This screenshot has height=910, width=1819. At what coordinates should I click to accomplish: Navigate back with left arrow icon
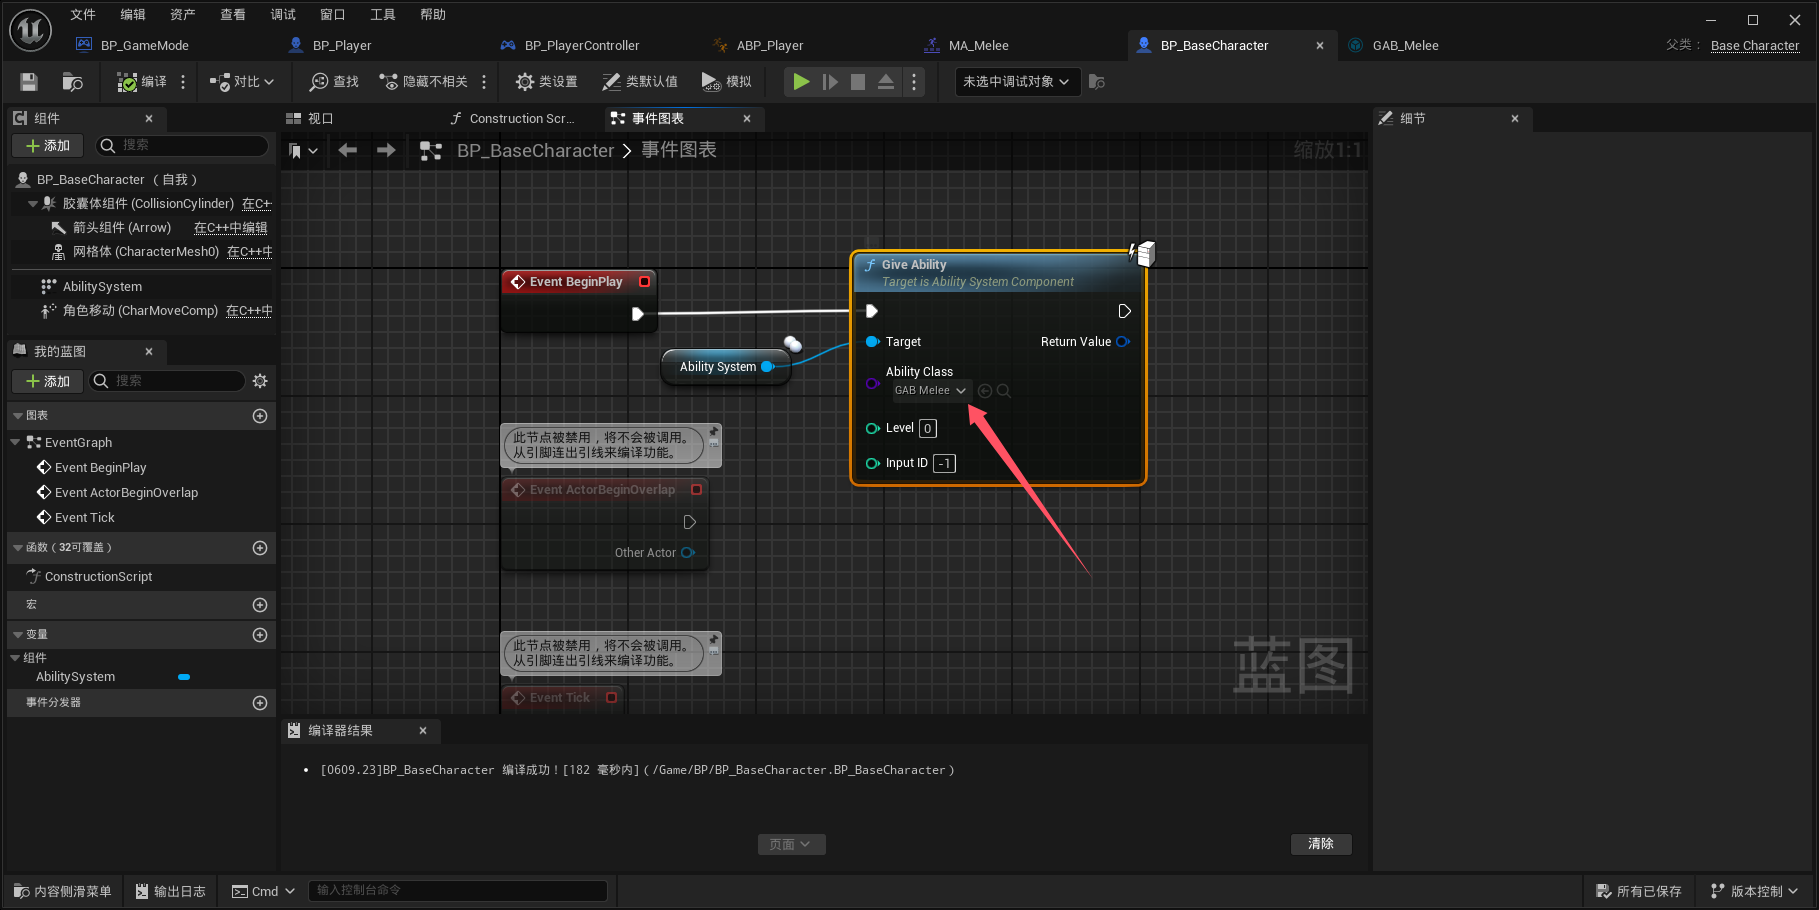348,150
